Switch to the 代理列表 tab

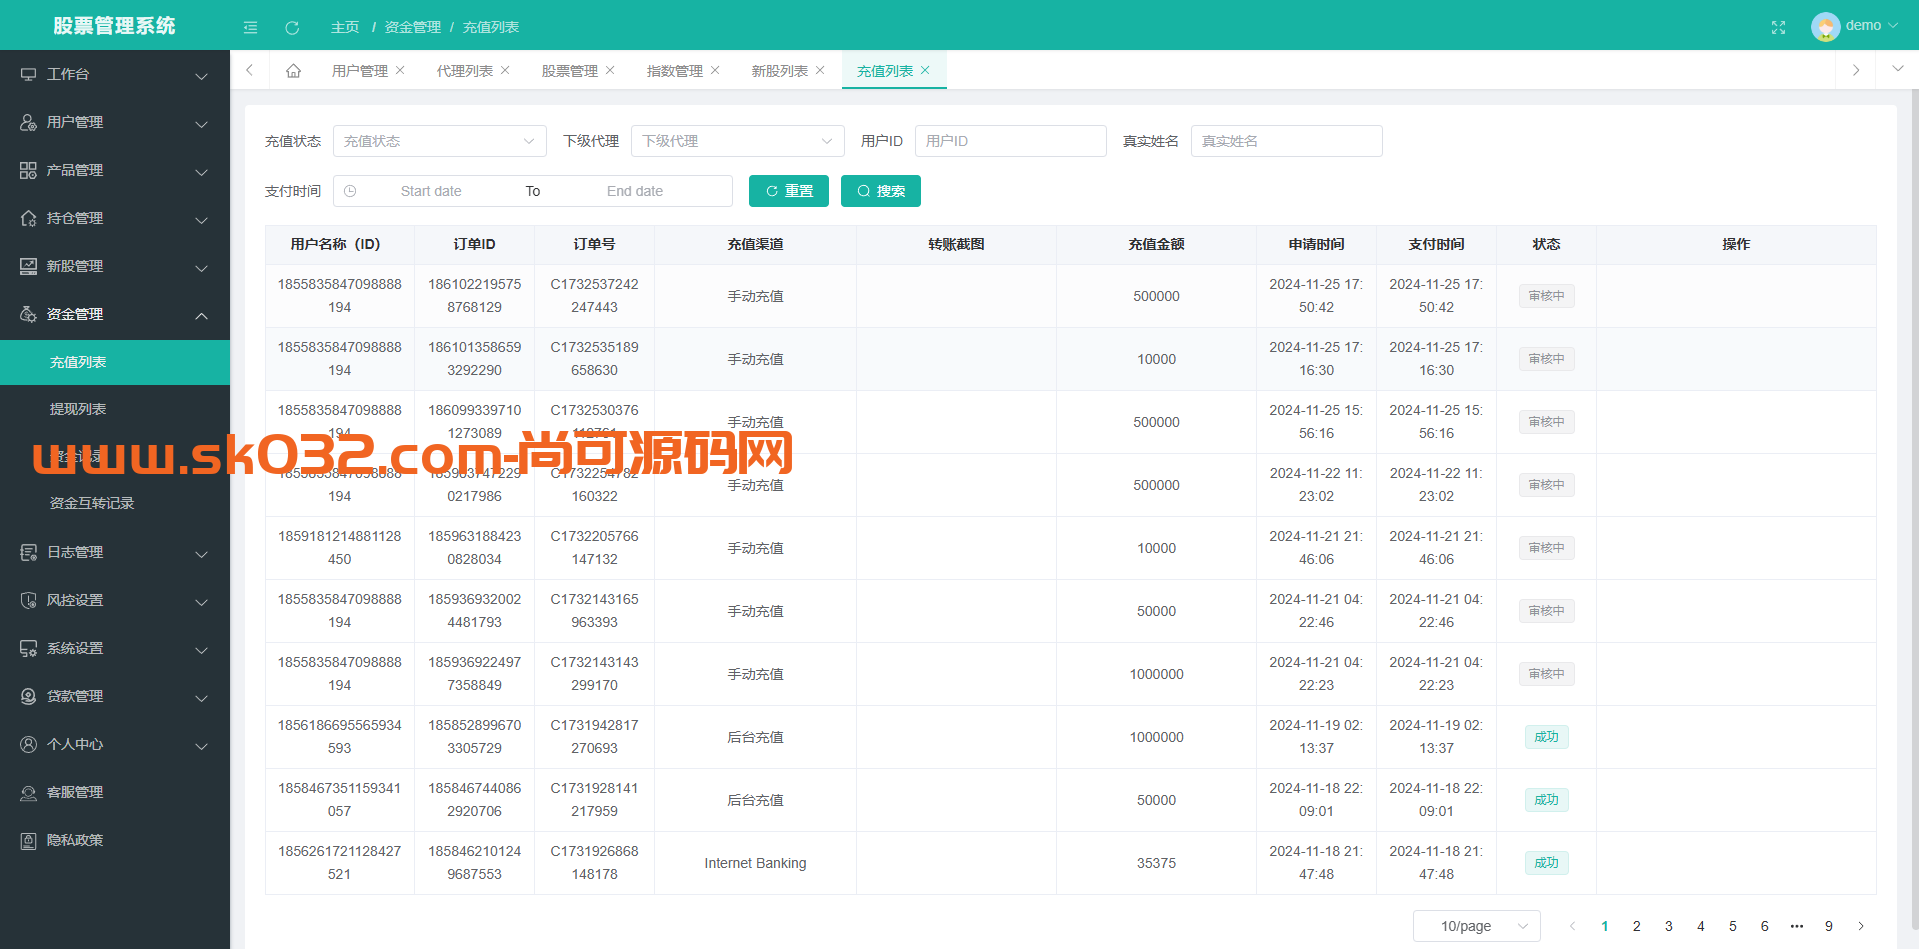click(x=465, y=71)
